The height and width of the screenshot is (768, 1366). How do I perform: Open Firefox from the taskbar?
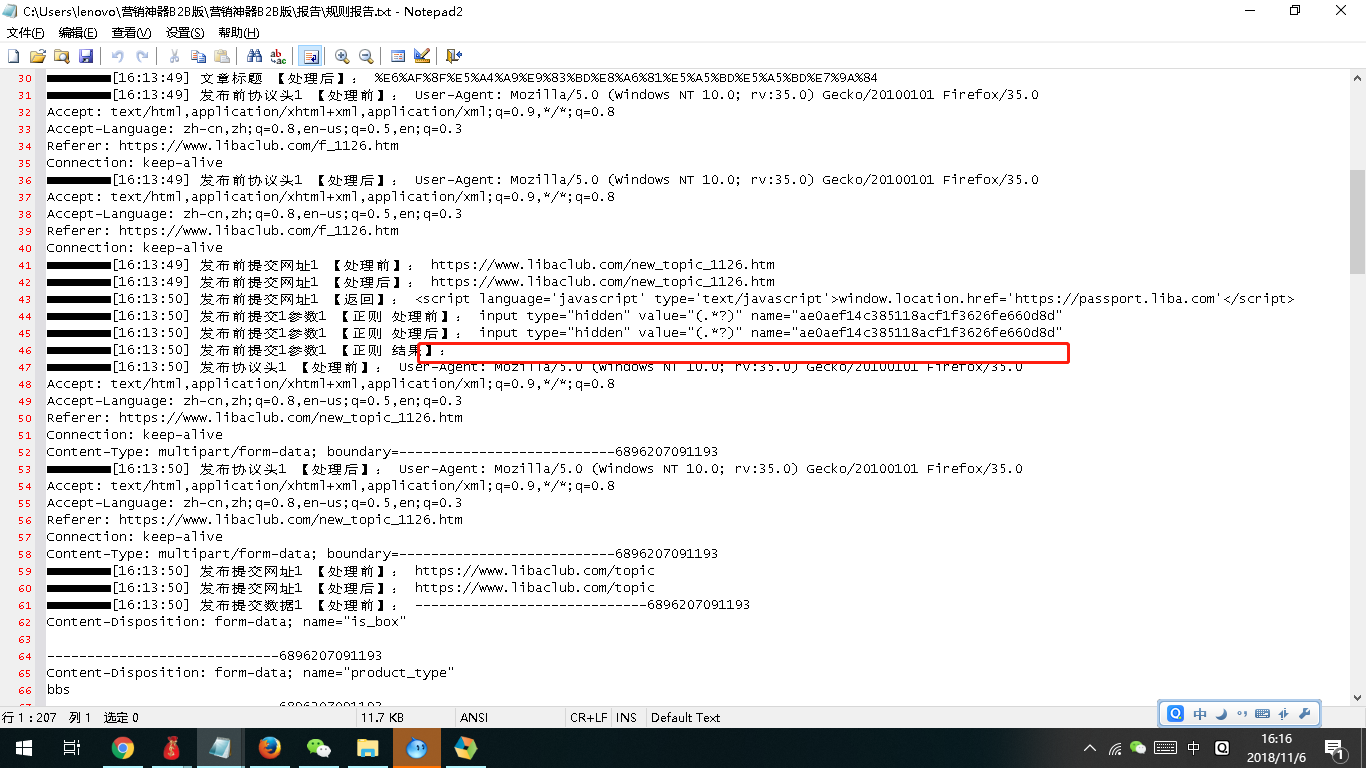point(269,747)
